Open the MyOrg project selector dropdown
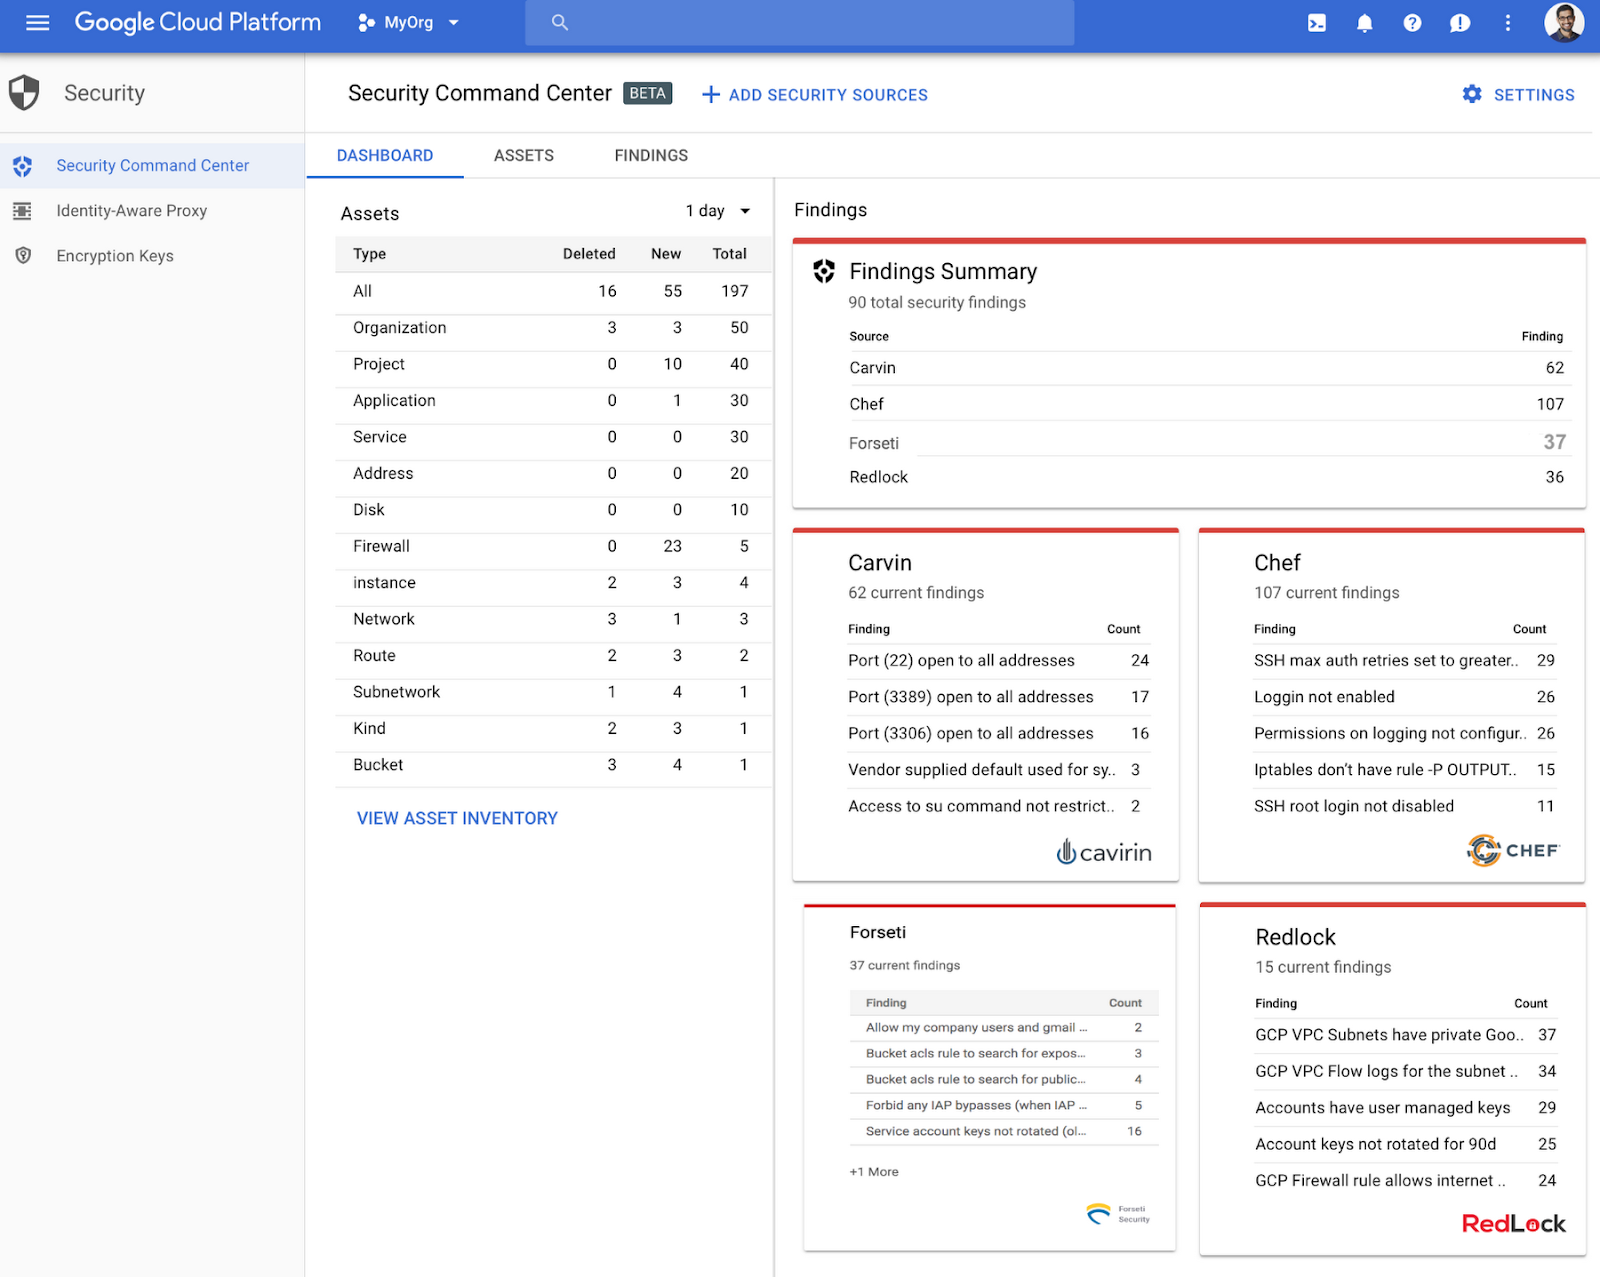The height and width of the screenshot is (1277, 1600). coord(409,22)
